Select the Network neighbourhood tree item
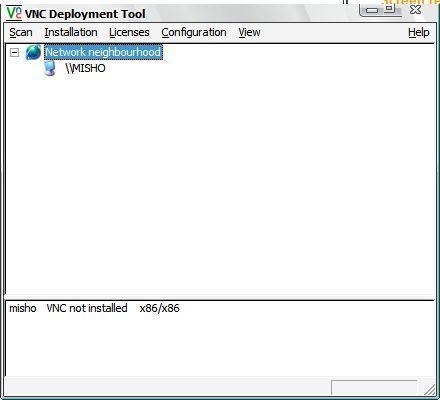440x400 pixels. click(103, 52)
